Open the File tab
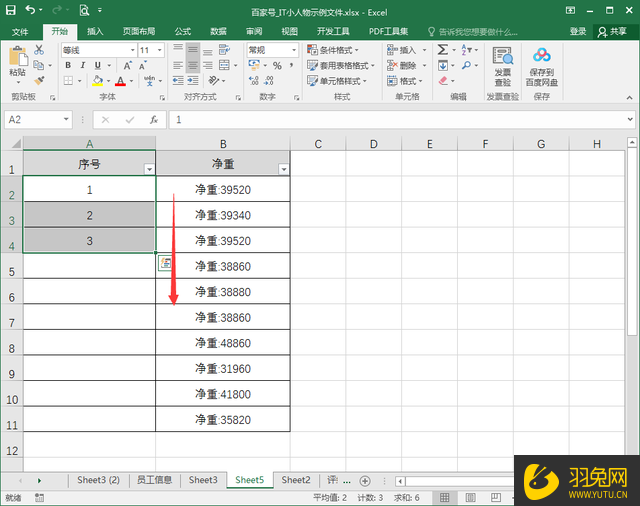This screenshot has height=506, width=640. [20, 31]
